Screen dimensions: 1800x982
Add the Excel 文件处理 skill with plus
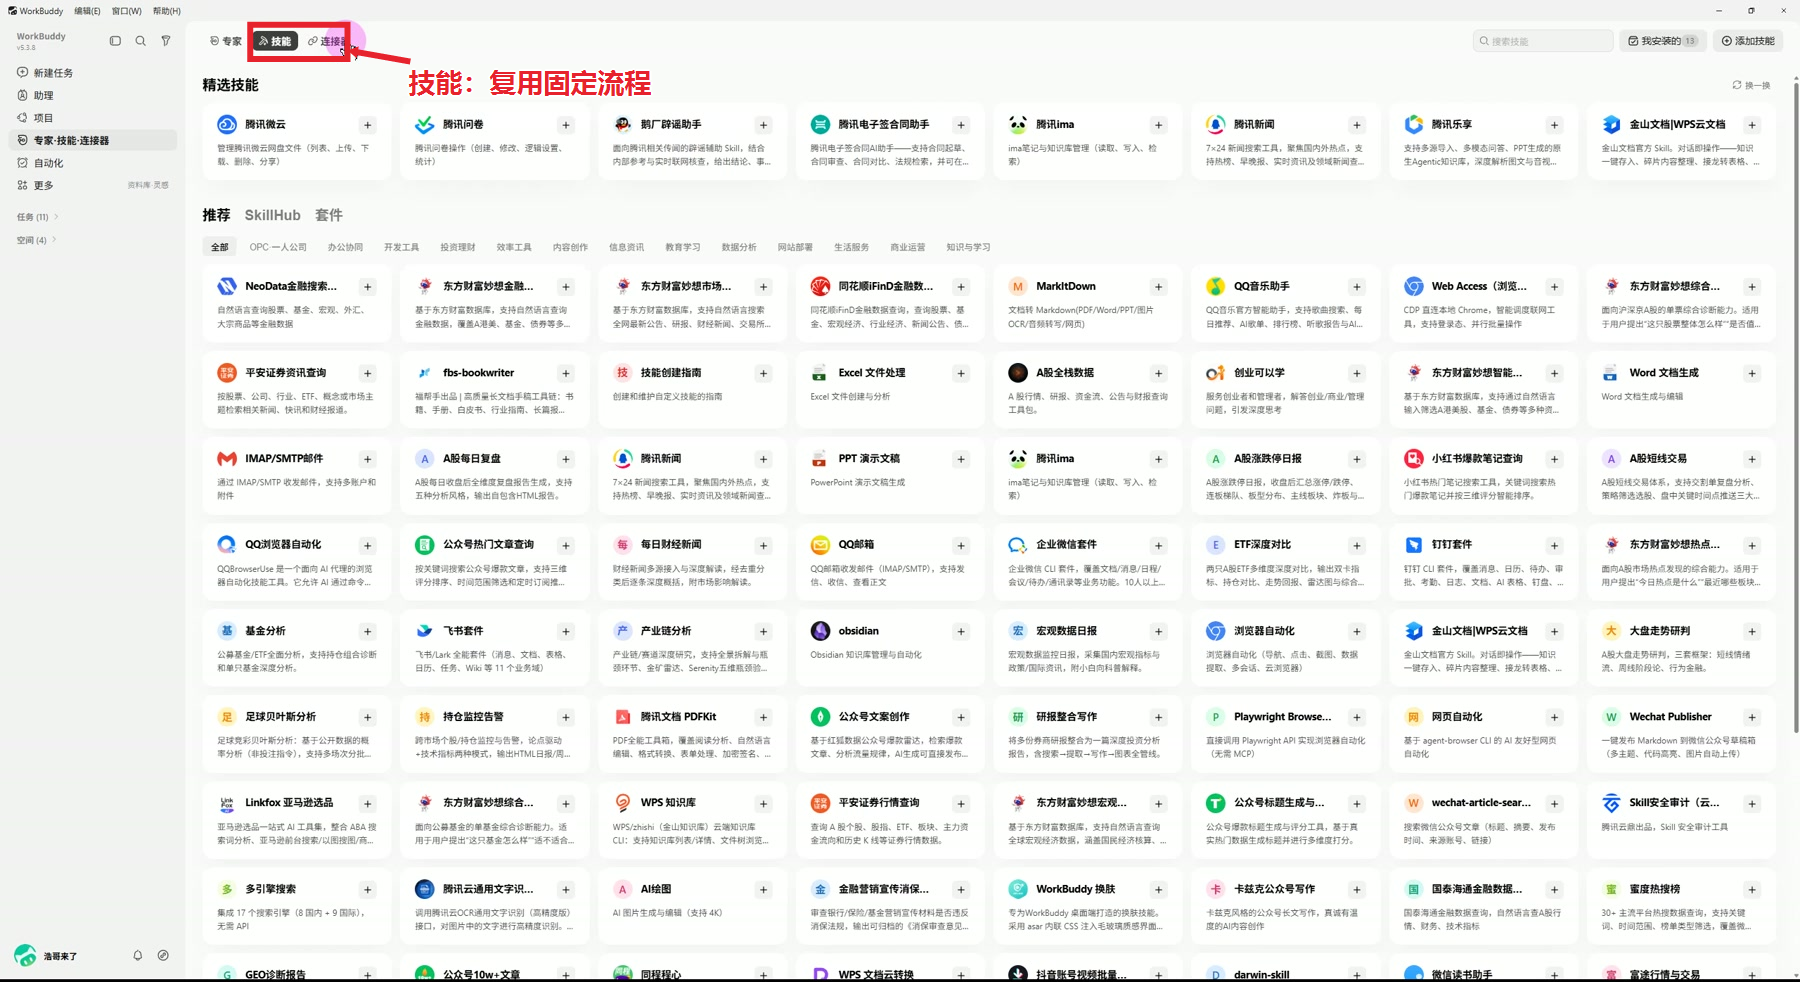961,373
